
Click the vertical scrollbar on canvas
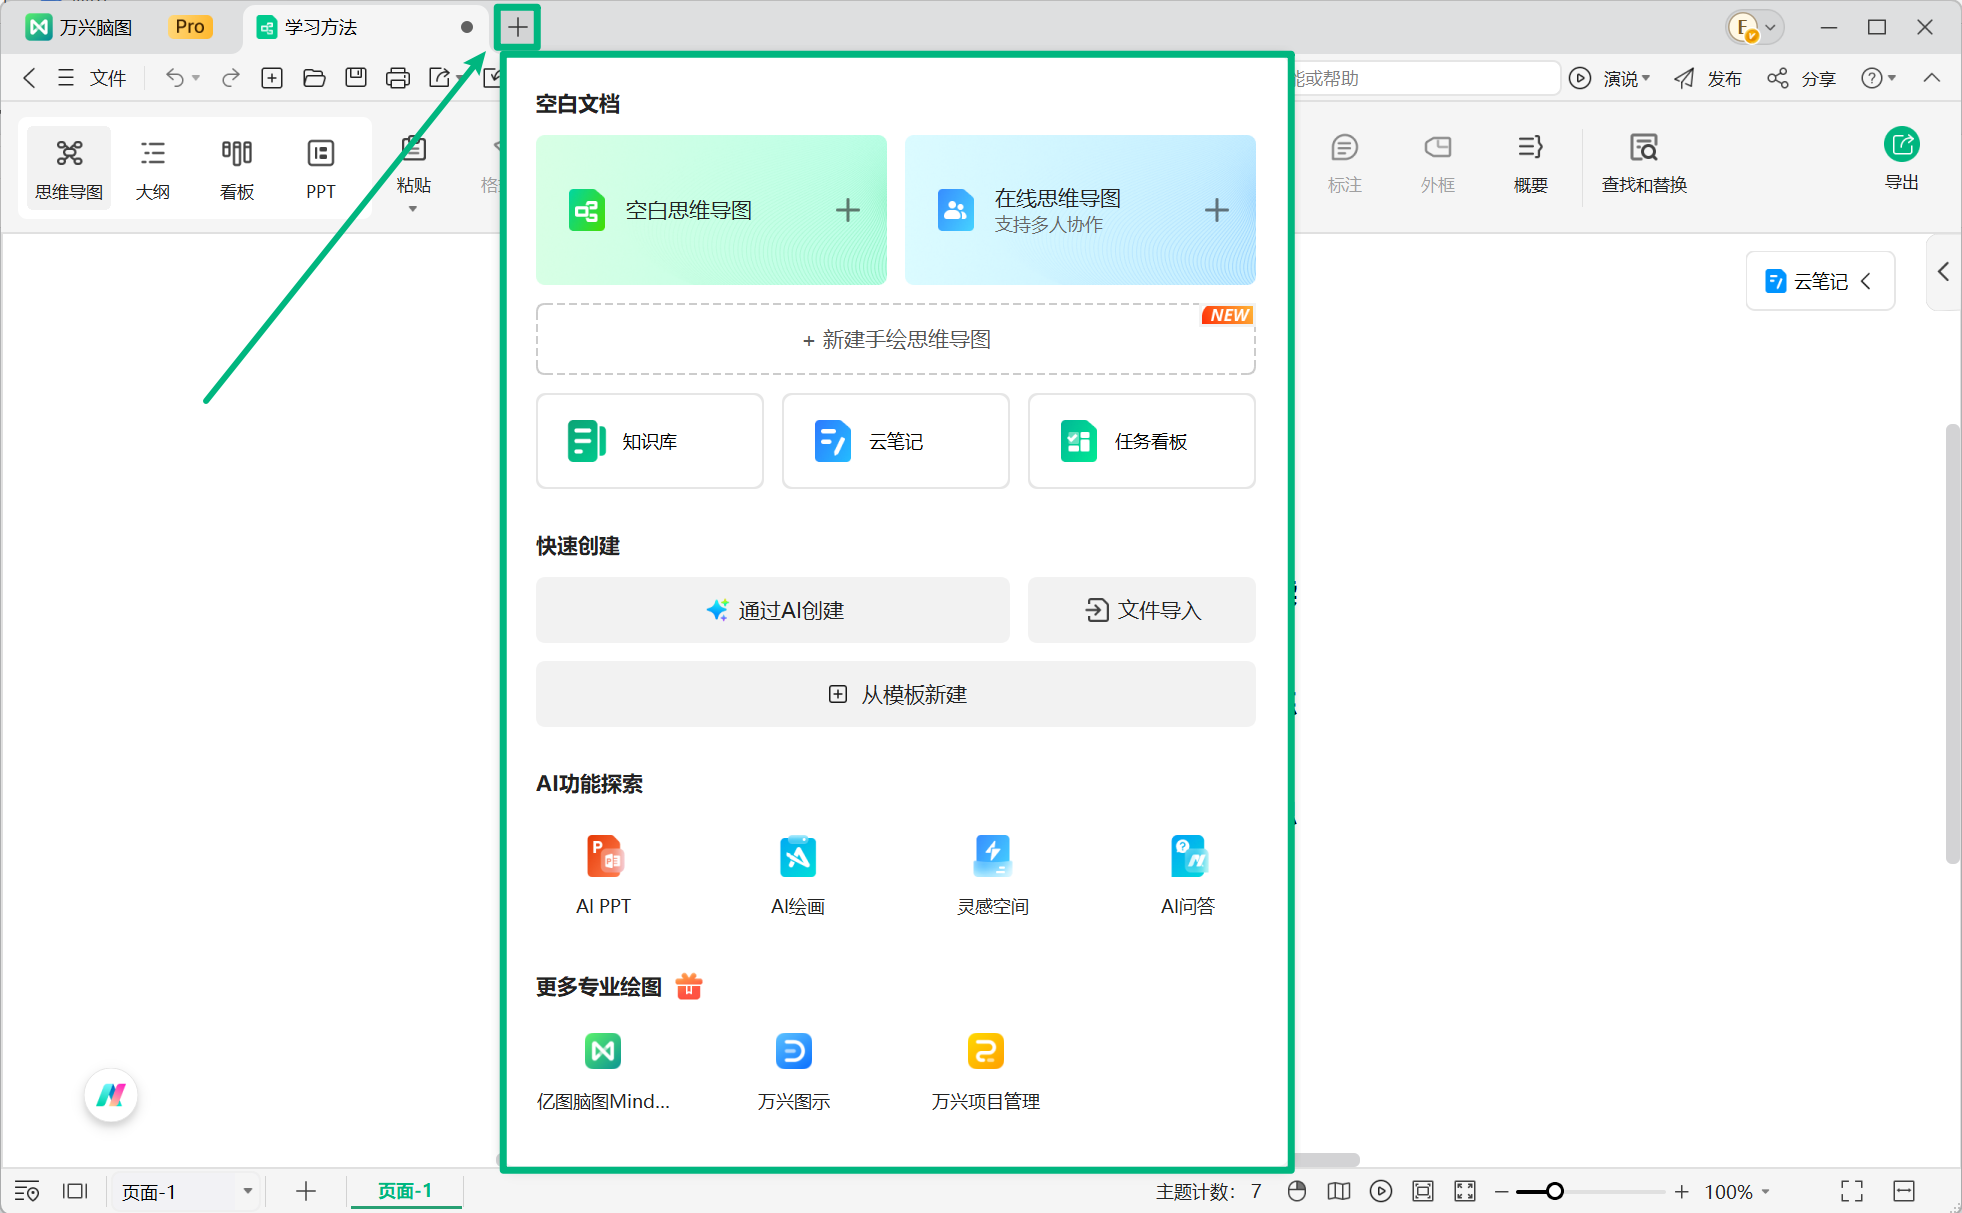click(x=1951, y=644)
